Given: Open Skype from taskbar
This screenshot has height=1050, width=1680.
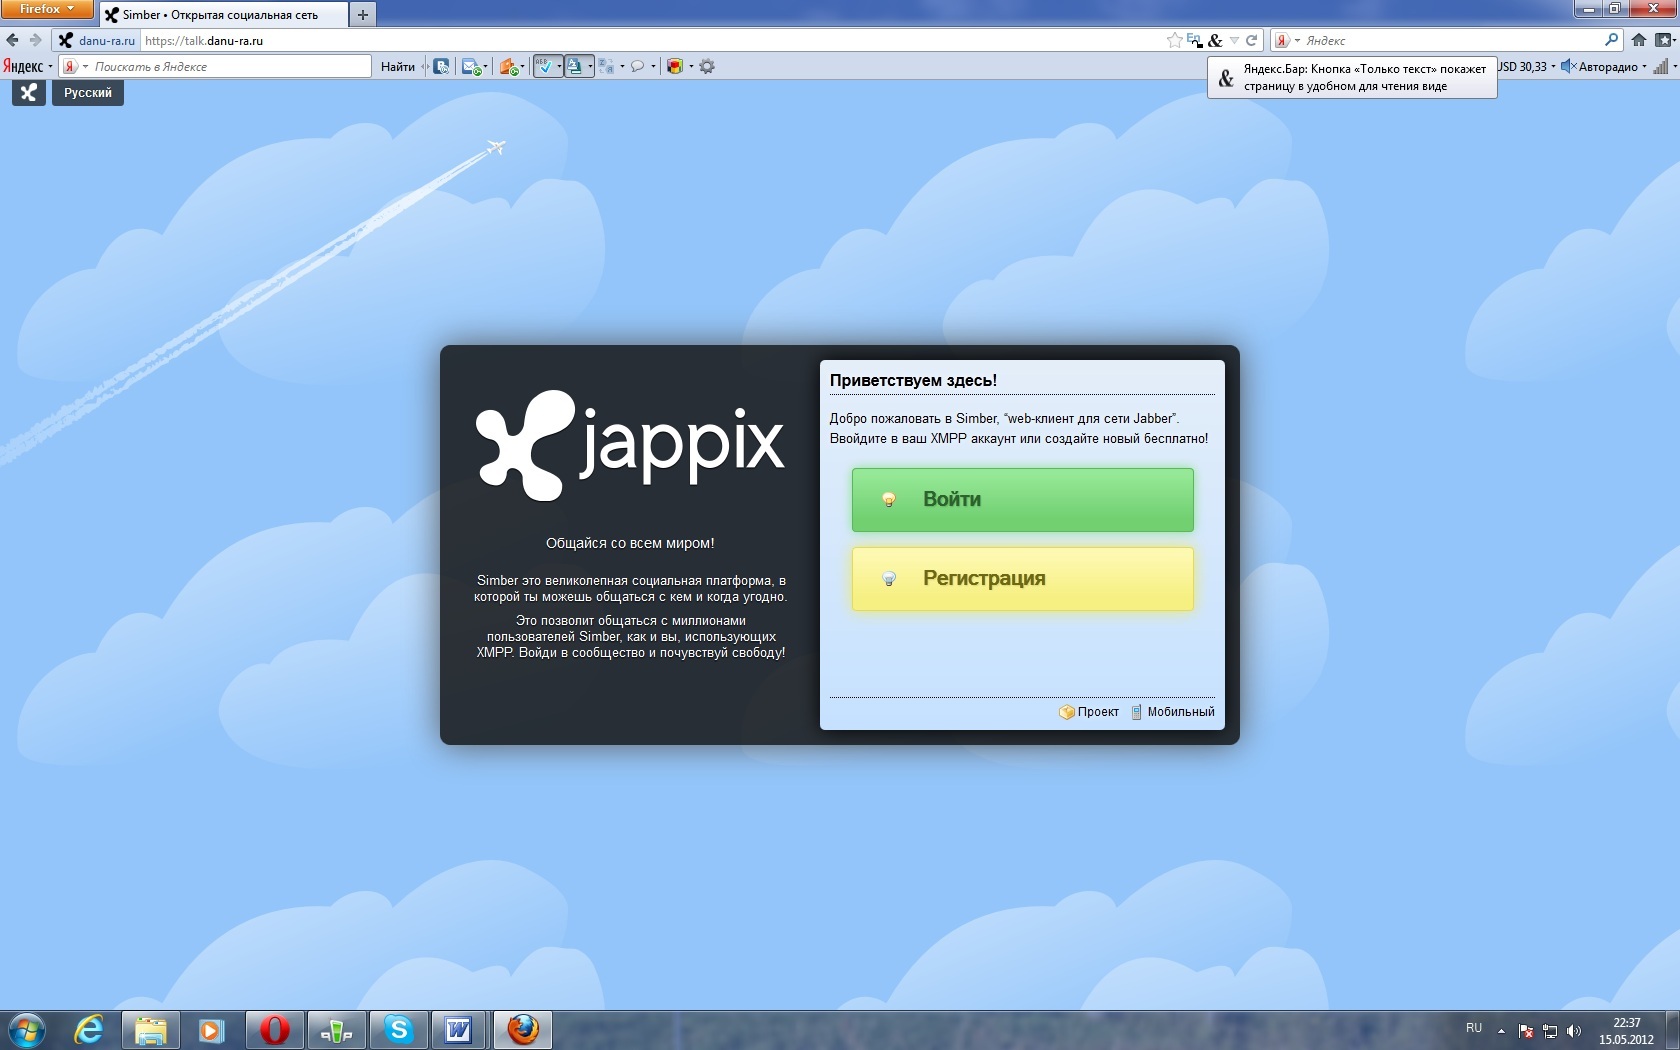Looking at the screenshot, I should coord(398,1030).
